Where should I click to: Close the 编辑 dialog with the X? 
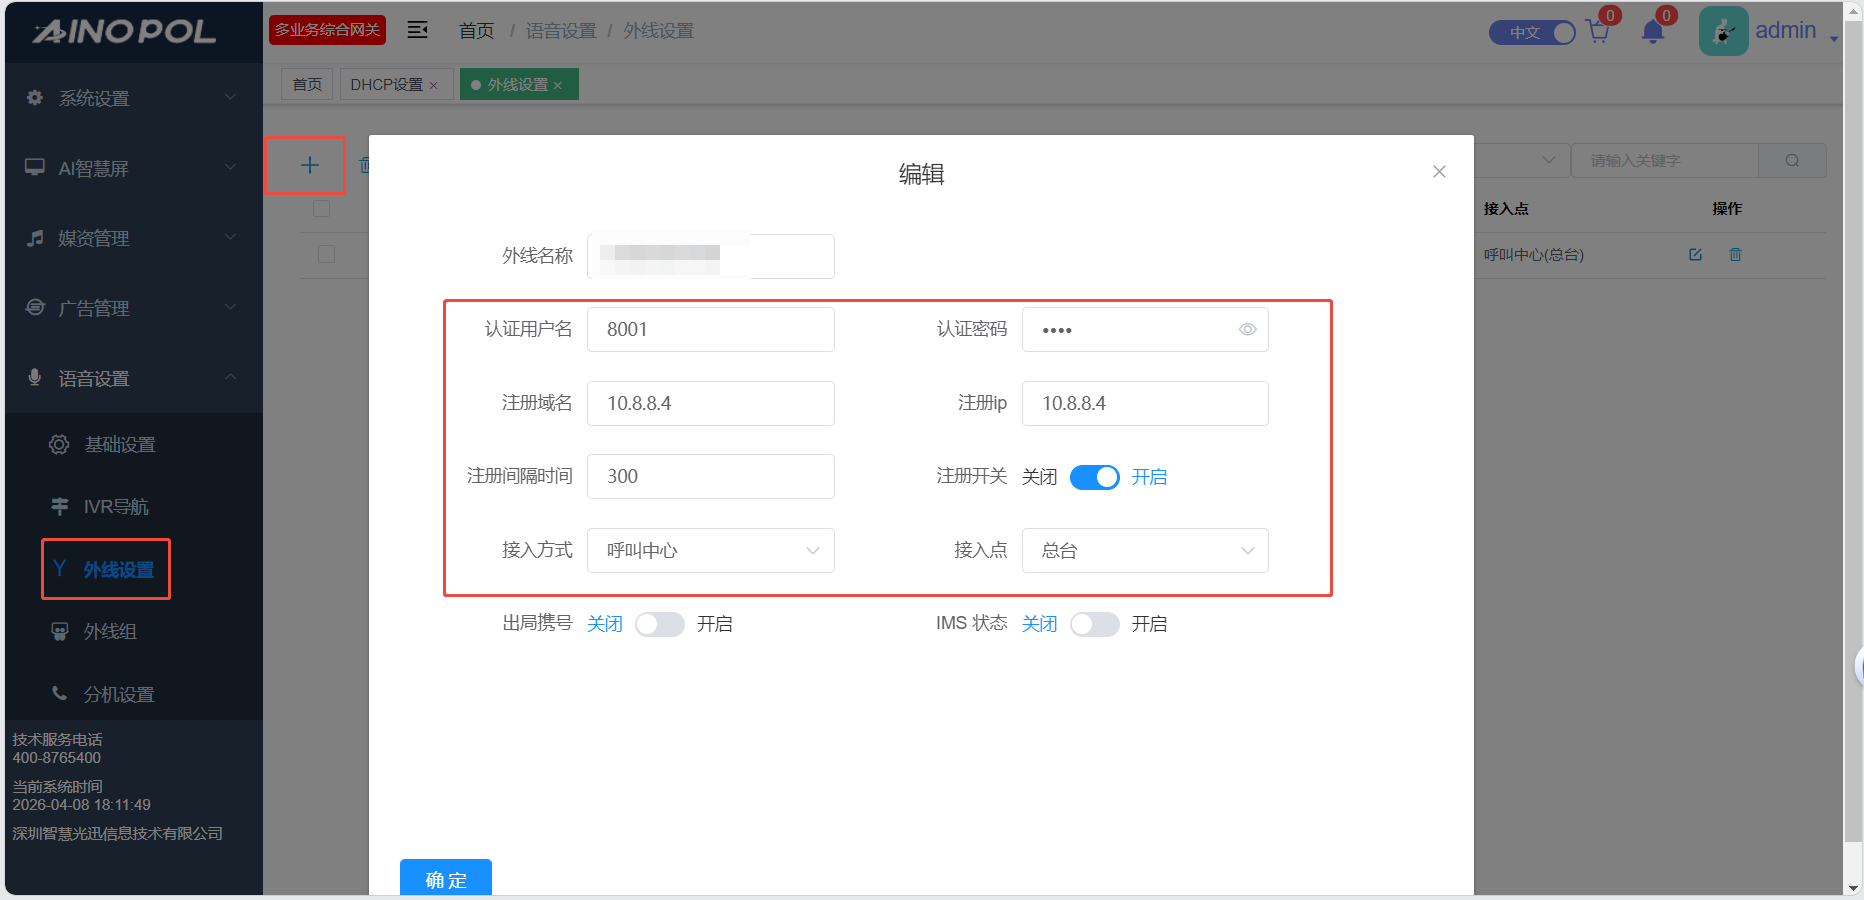click(1439, 172)
